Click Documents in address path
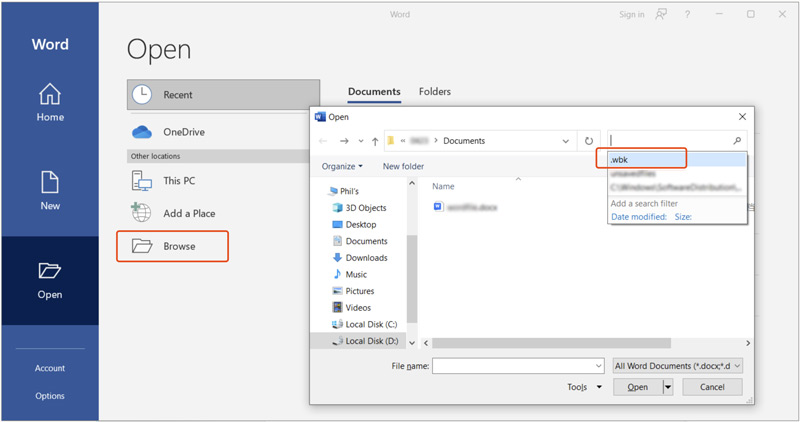Image resolution: width=800 pixels, height=422 pixels. click(x=464, y=141)
